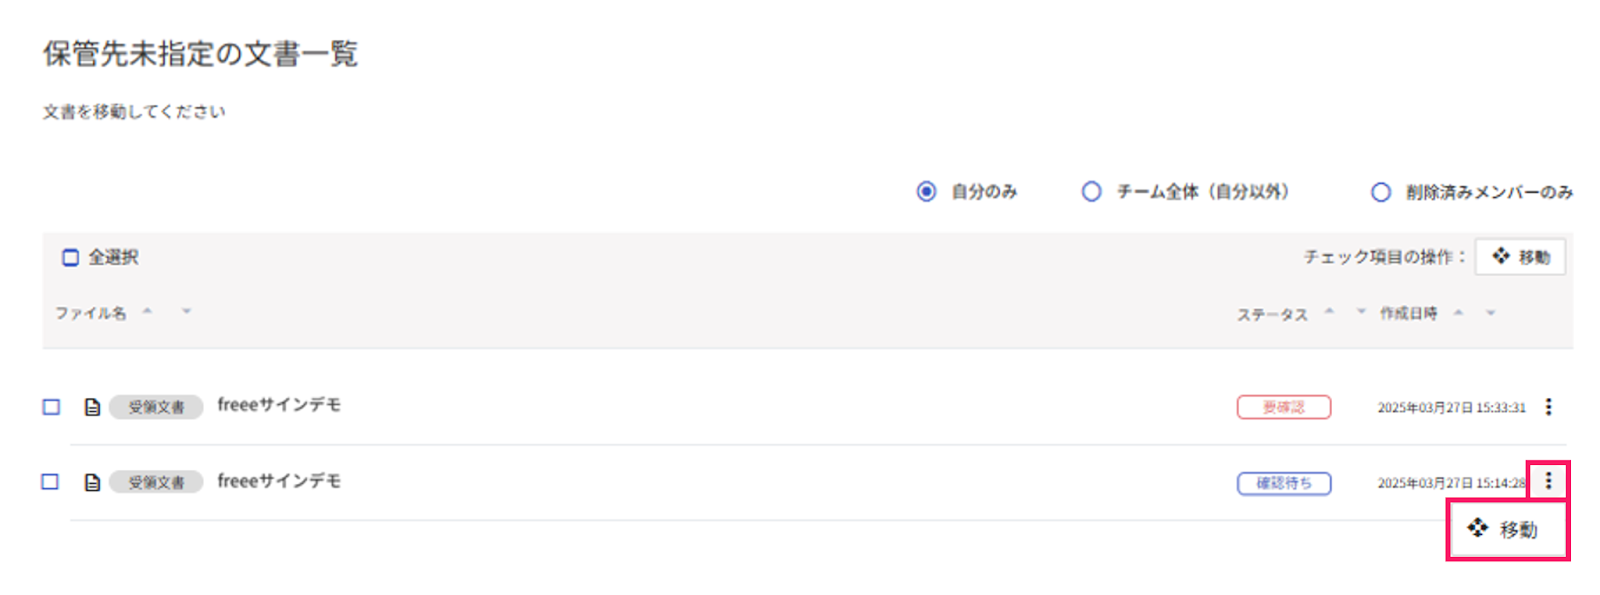Screen dimensions: 1600x595
Task: Check the 全選択 checkbox
Action: (70, 258)
